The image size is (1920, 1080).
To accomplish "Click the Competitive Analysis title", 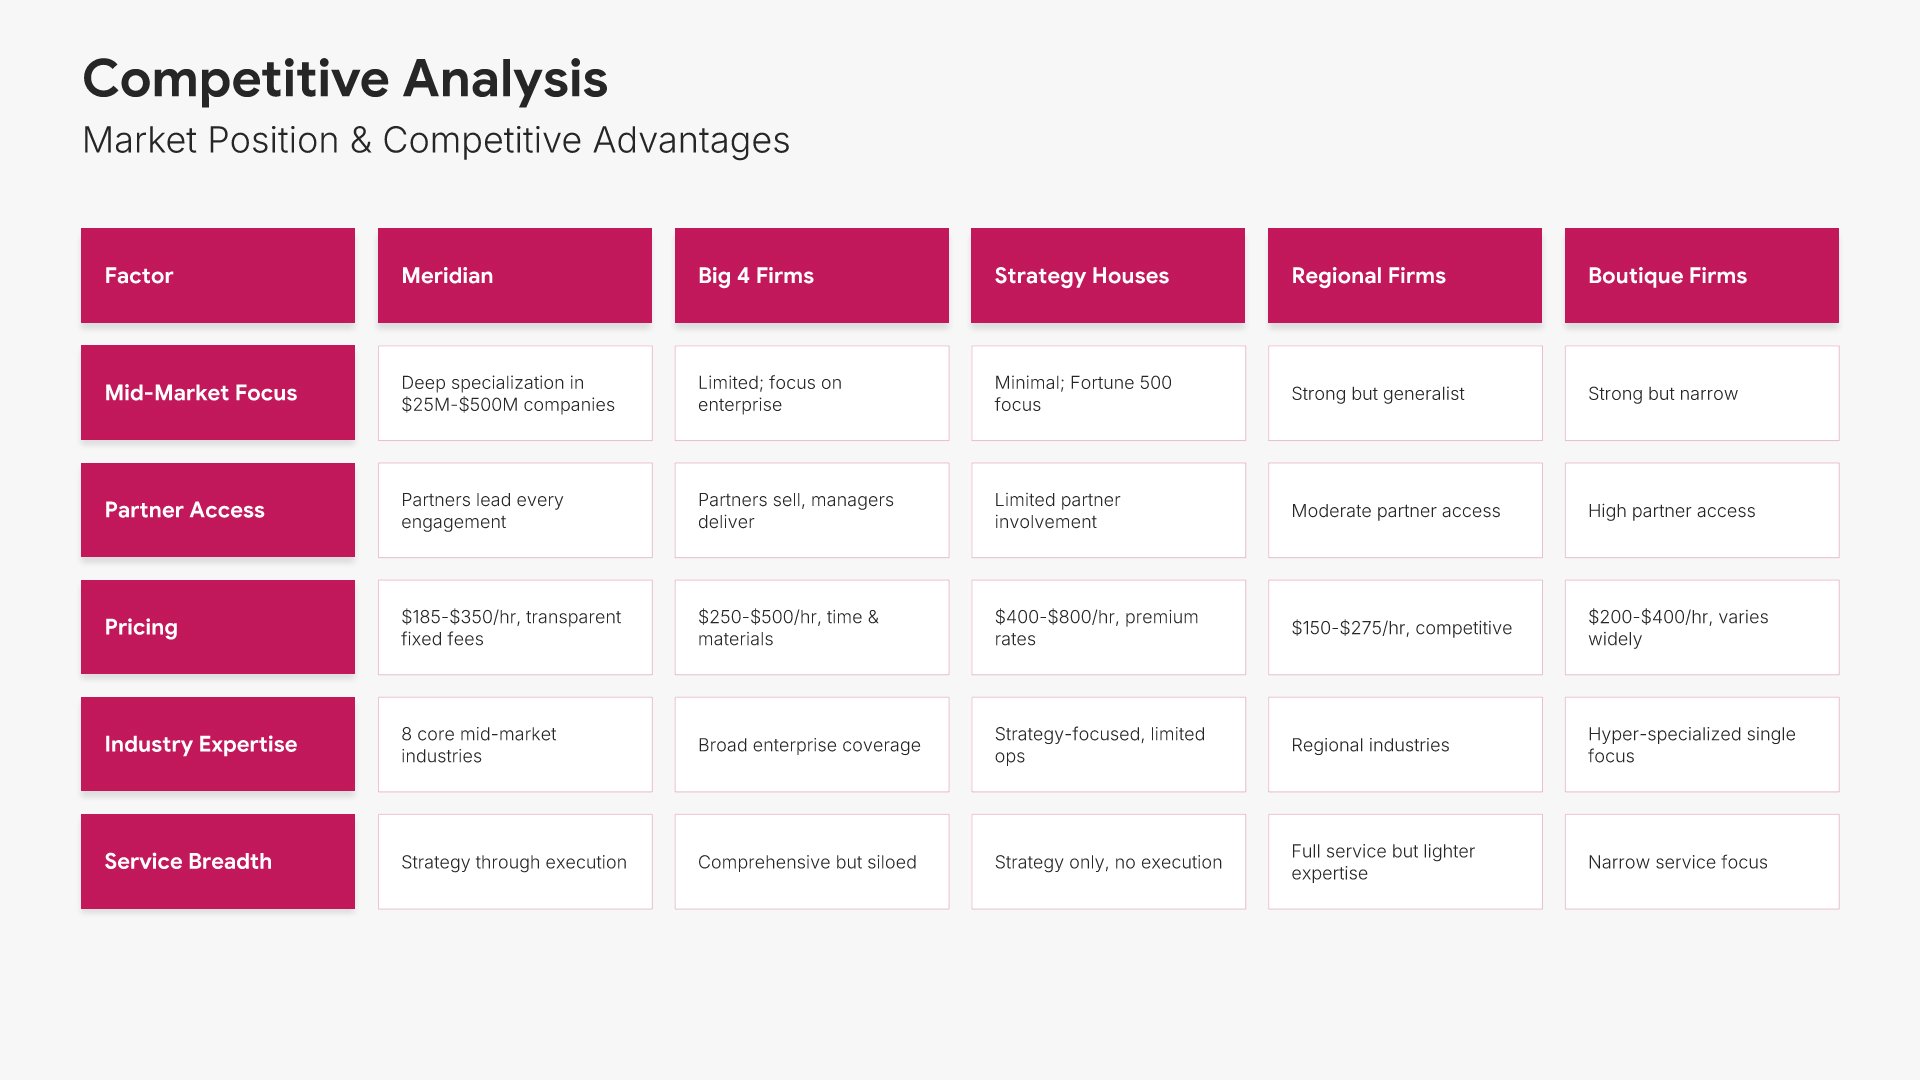I will click(345, 79).
